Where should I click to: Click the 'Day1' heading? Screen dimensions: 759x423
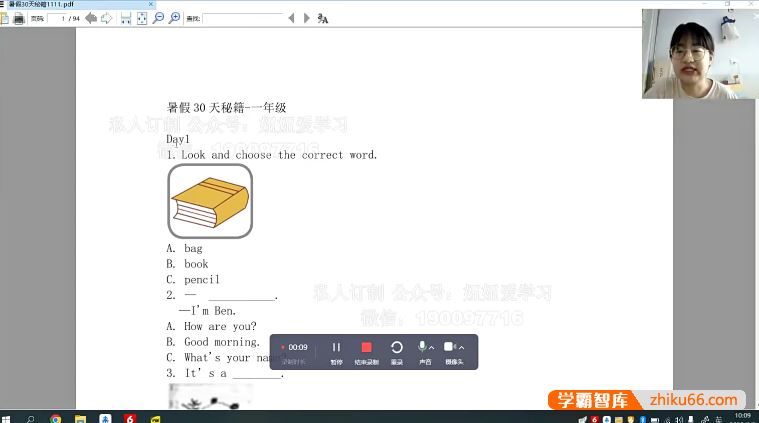178,139
